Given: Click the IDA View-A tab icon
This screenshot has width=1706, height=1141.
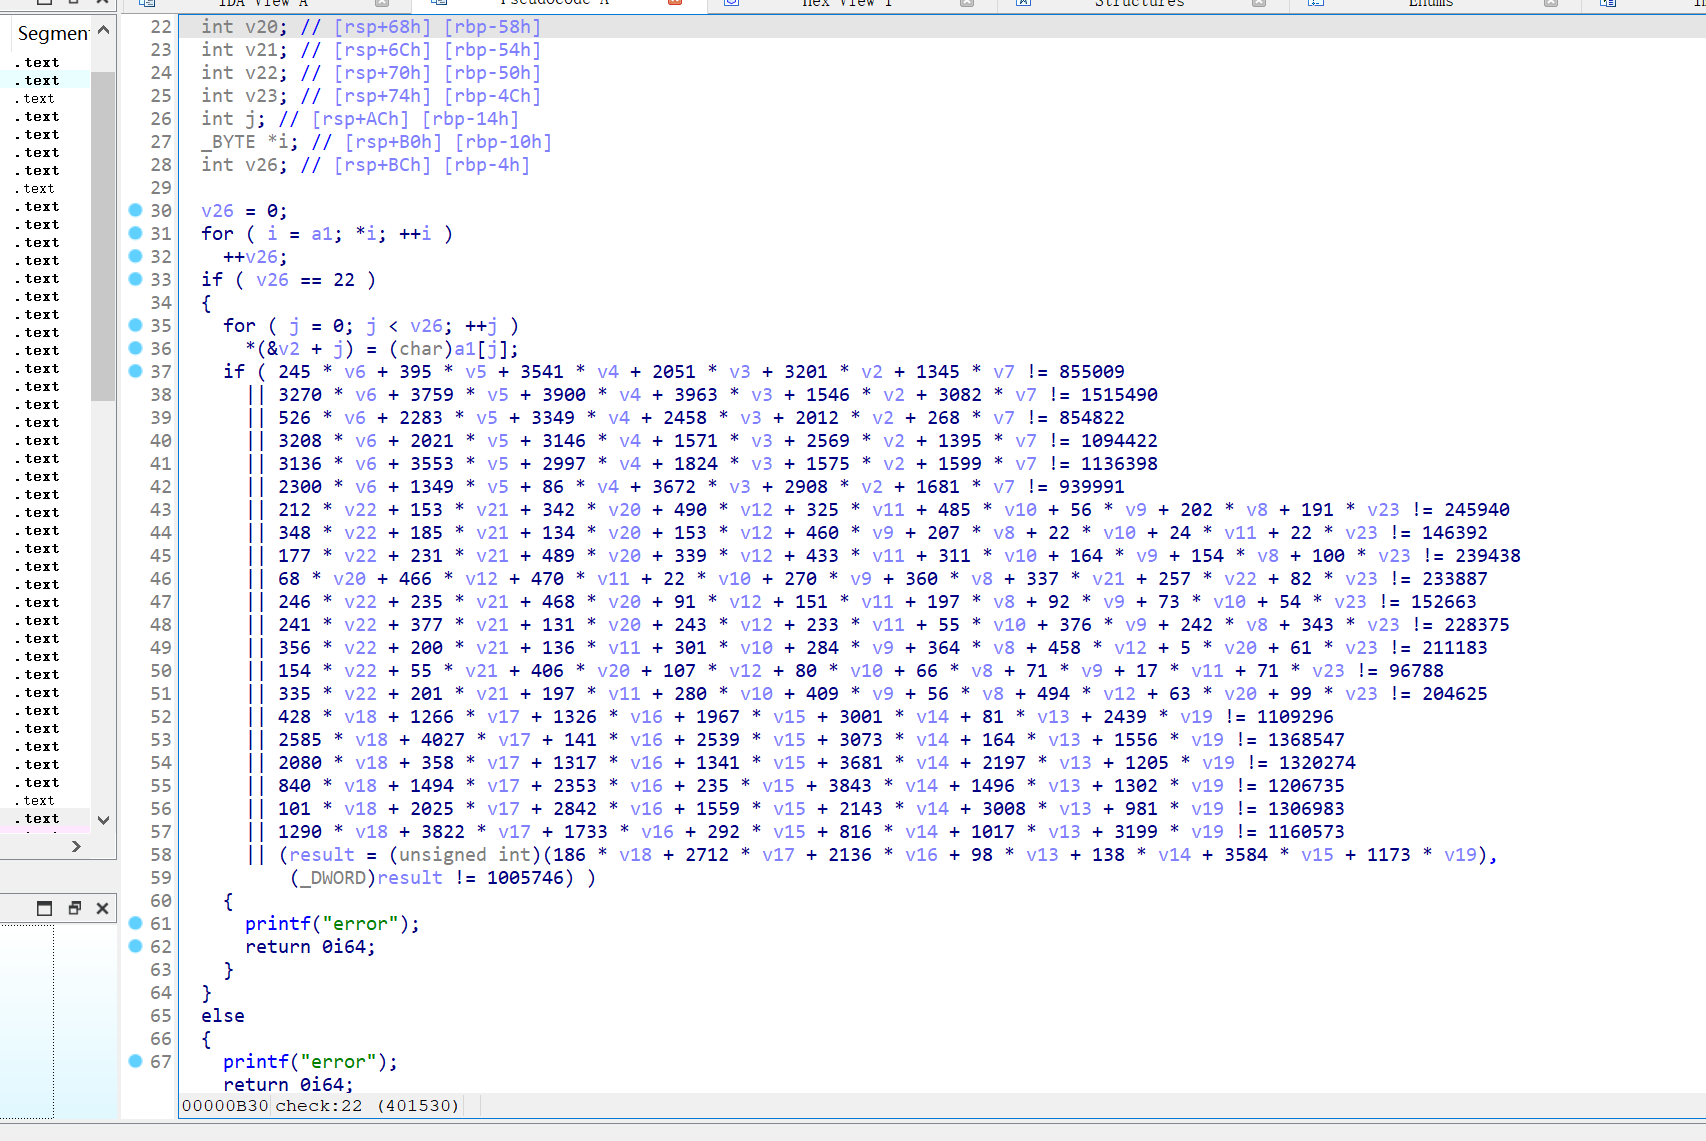Looking at the screenshot, I should click(147, 4).
